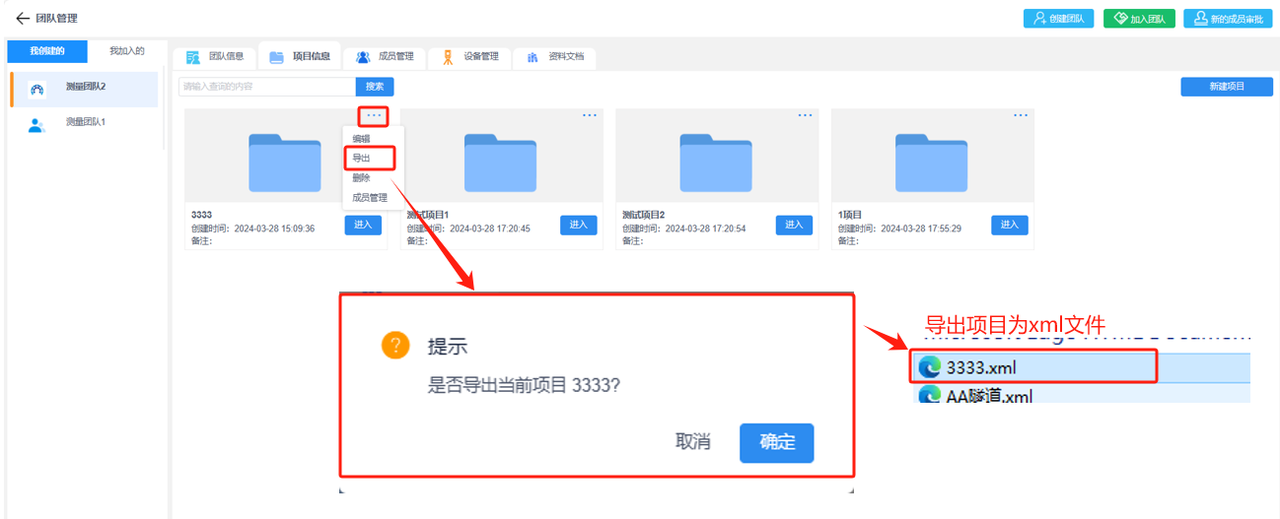Click the back arrow beside 团队管理
Image resolution: width=1280 pixels, height=519 pixels.
pyautogui.click(x=22, y=18)
